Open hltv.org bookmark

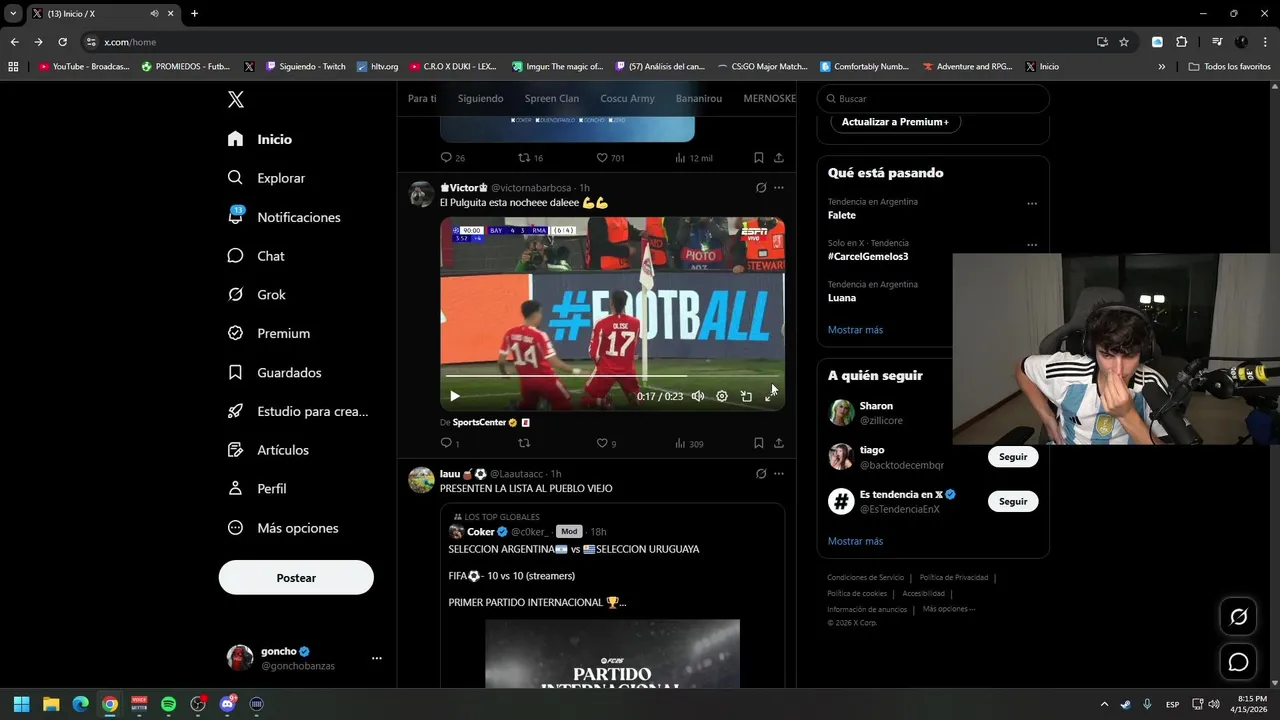(377, 67)
